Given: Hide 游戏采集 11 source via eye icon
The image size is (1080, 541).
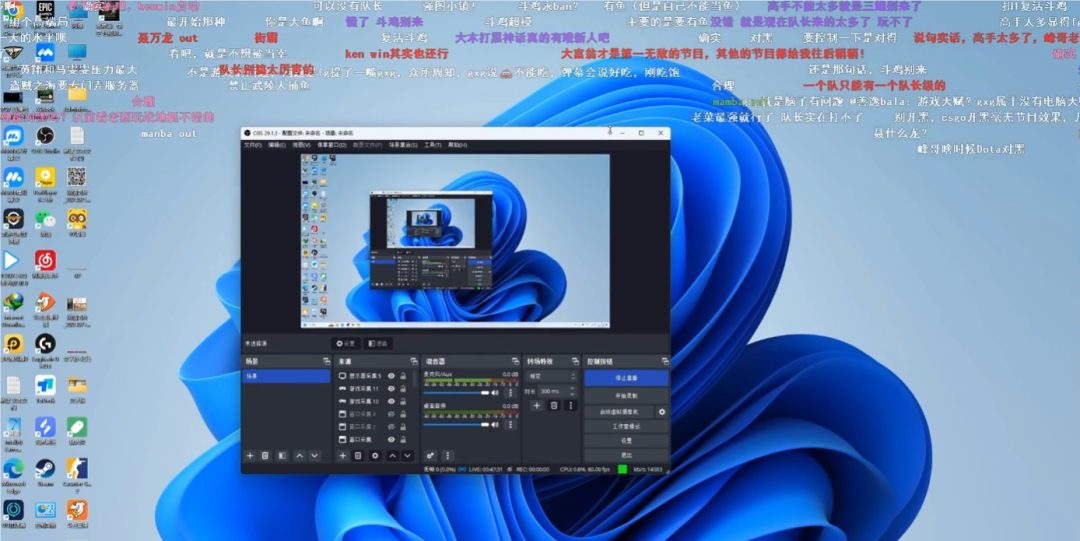Looking at the screenshot, I should tap(391, 389).
